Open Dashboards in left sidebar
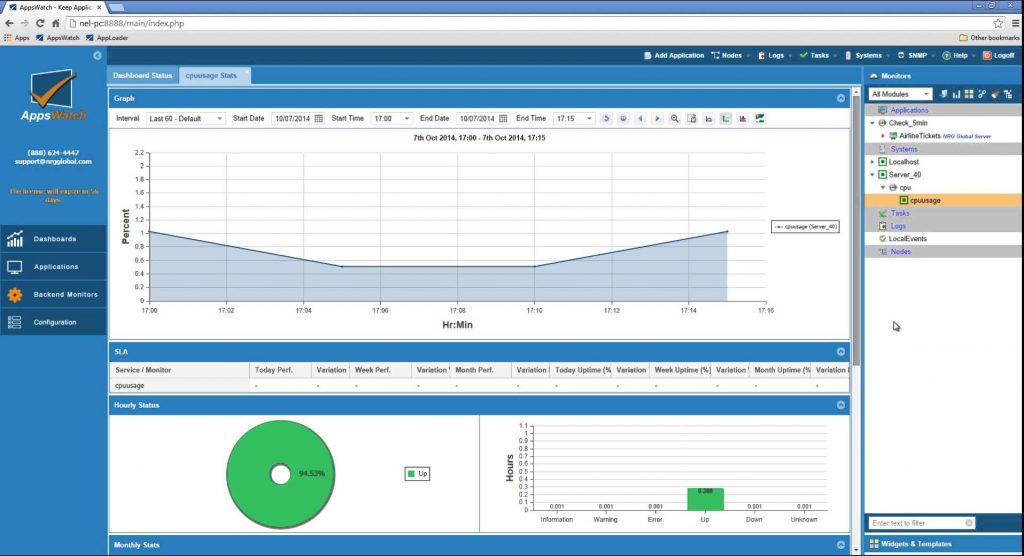This screenshot has height=556, width=1024. [53, 239]
